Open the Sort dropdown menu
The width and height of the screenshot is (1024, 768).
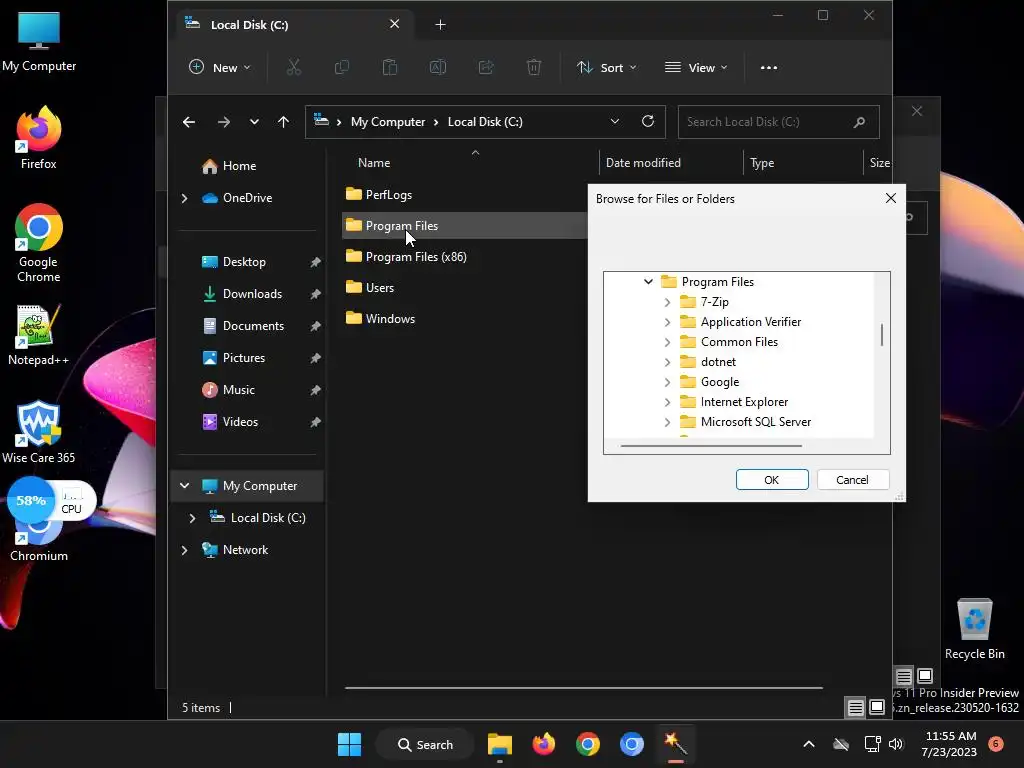pos(607,67)
